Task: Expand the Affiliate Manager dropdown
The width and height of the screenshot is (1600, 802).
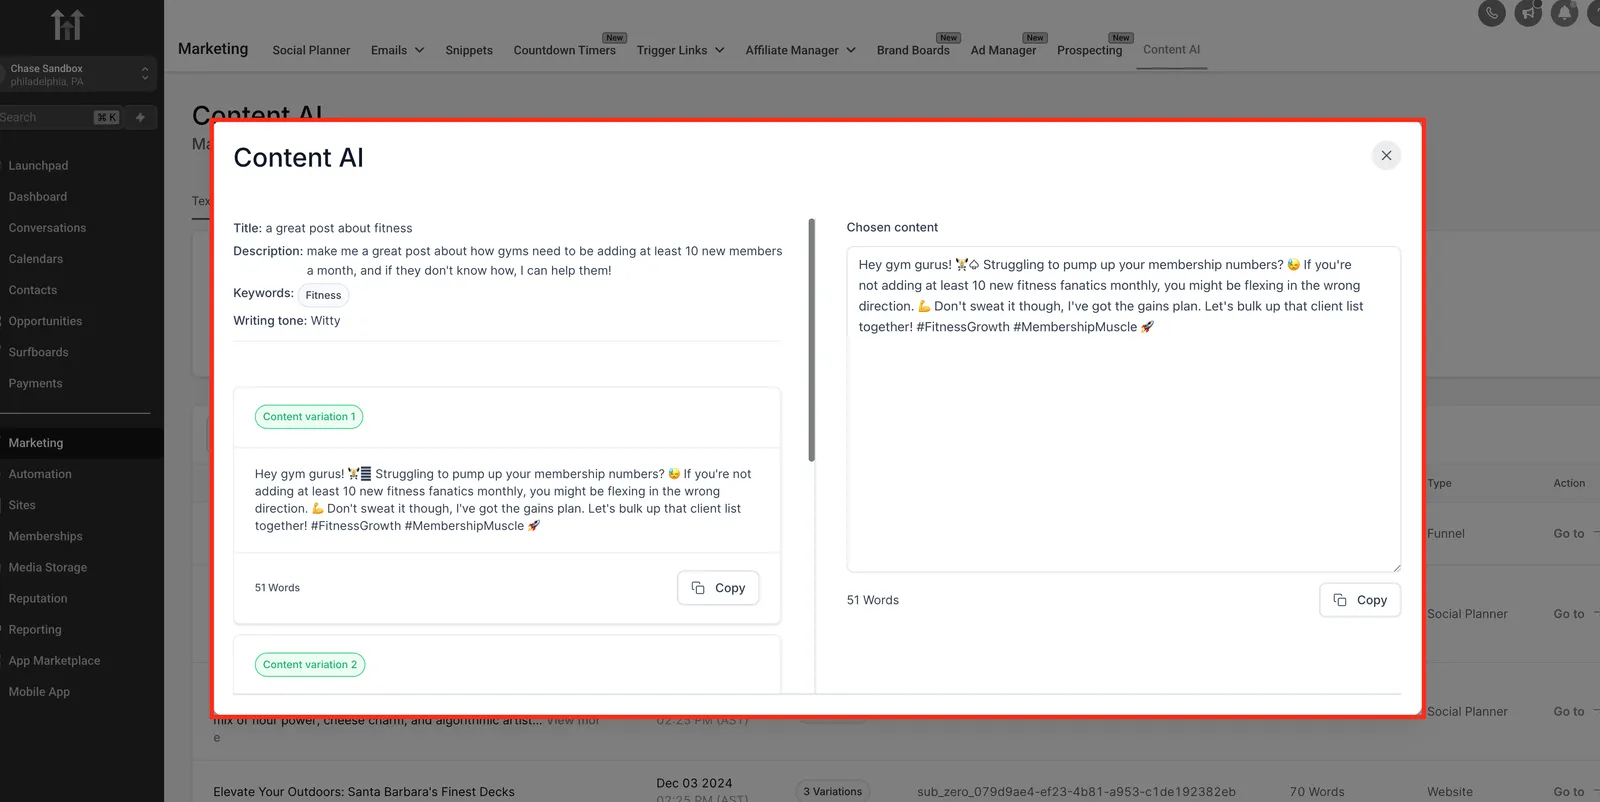Action: [800, 50]
